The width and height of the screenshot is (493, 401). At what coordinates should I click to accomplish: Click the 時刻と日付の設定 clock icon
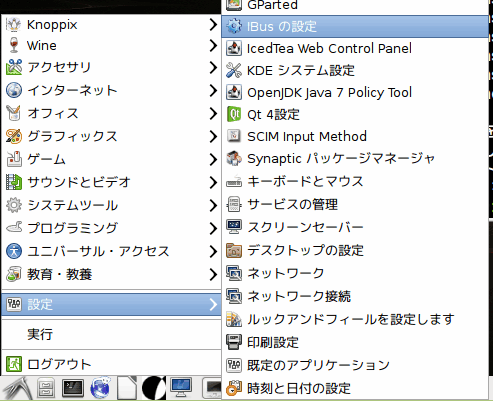click(x=234, y=388)
